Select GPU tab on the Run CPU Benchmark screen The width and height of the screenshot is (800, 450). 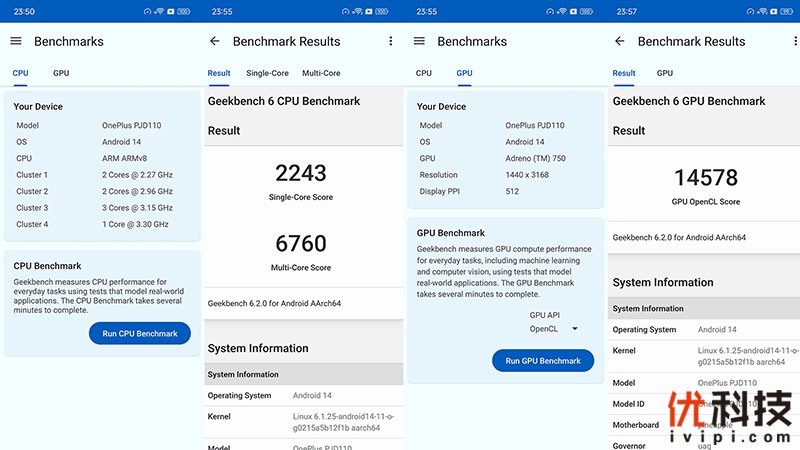61,73
